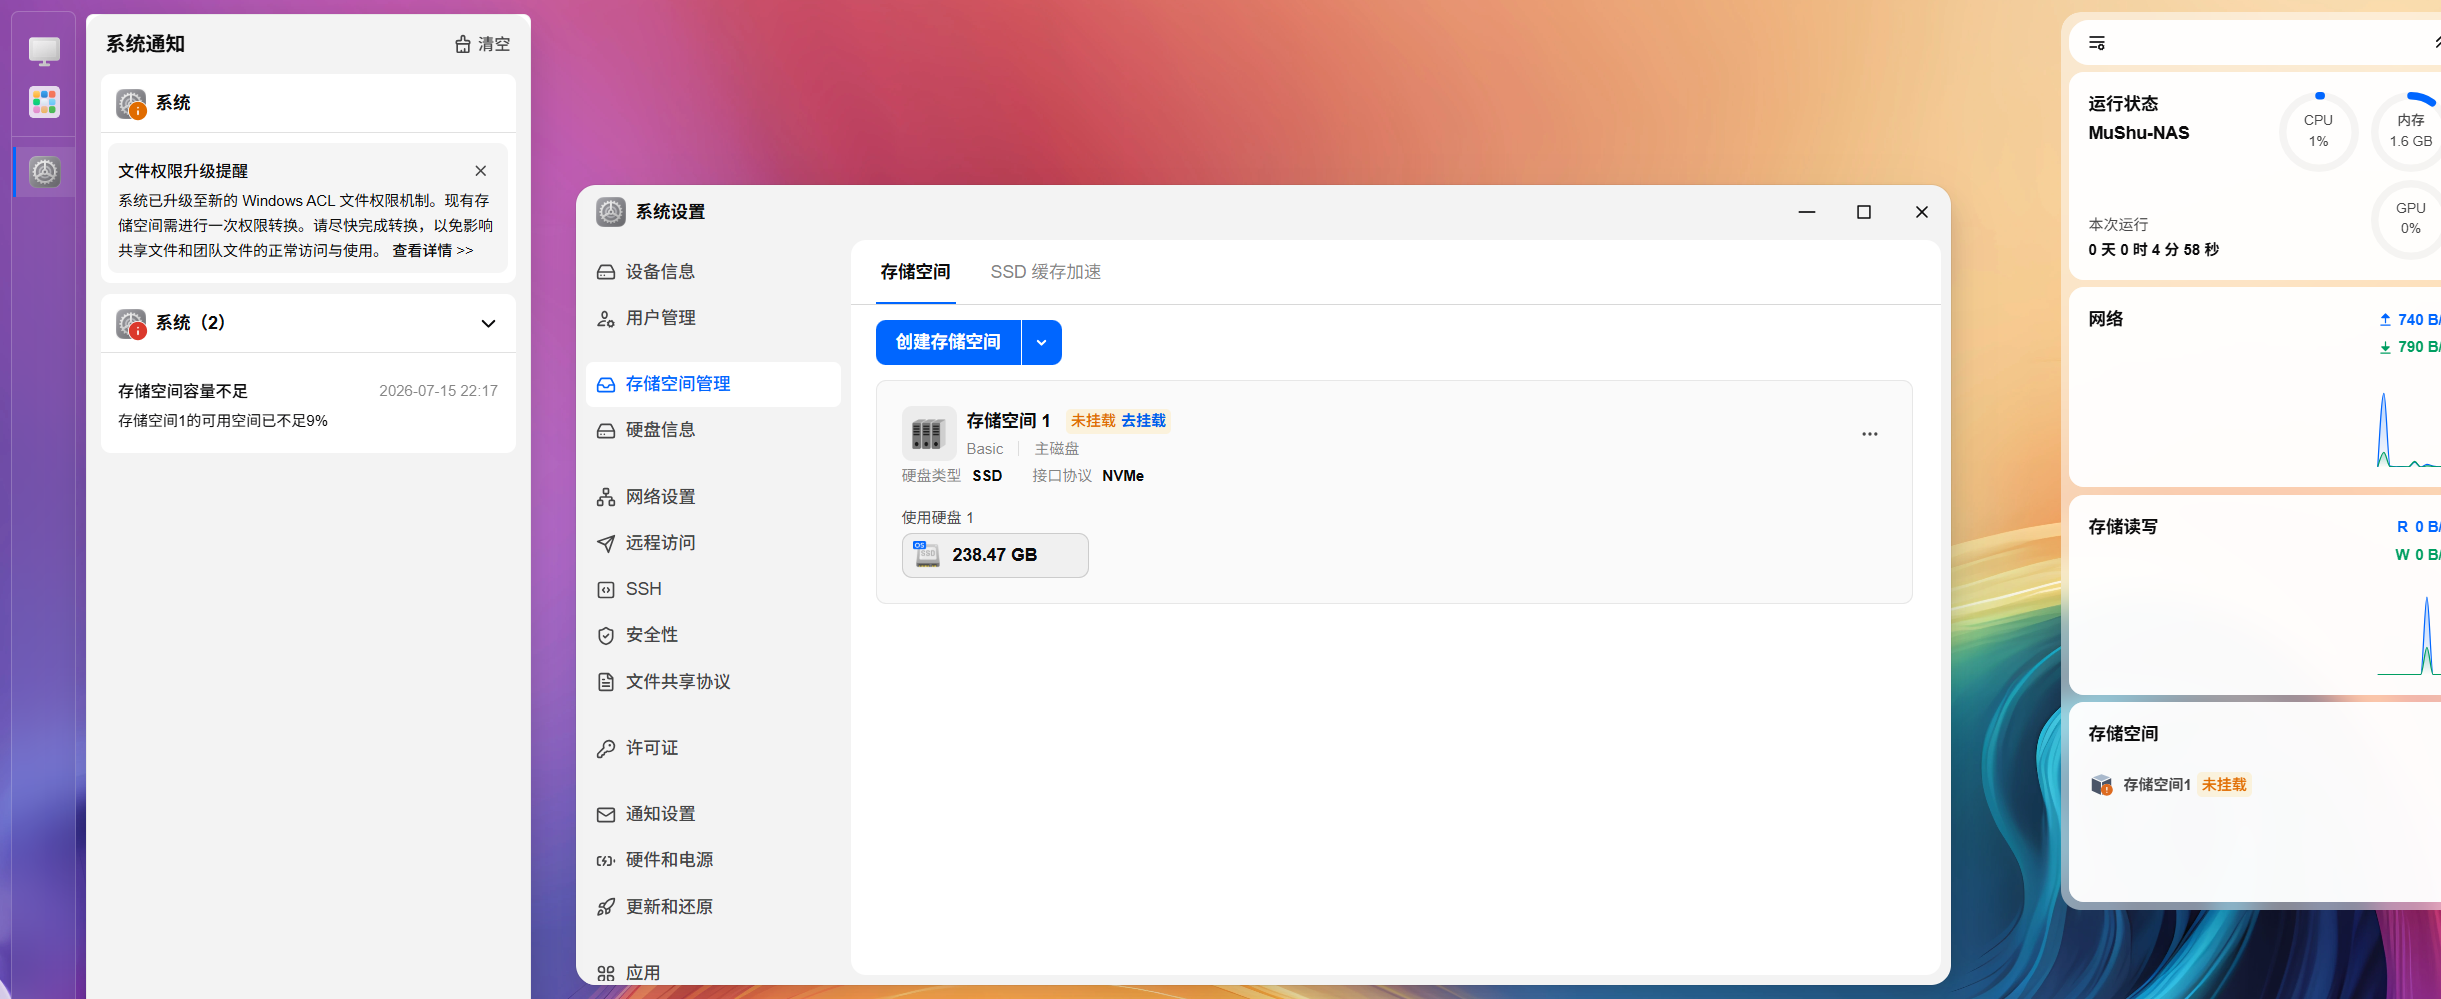Open the 查看详情 >> link

pyautogui.click(x=433, y=250)
